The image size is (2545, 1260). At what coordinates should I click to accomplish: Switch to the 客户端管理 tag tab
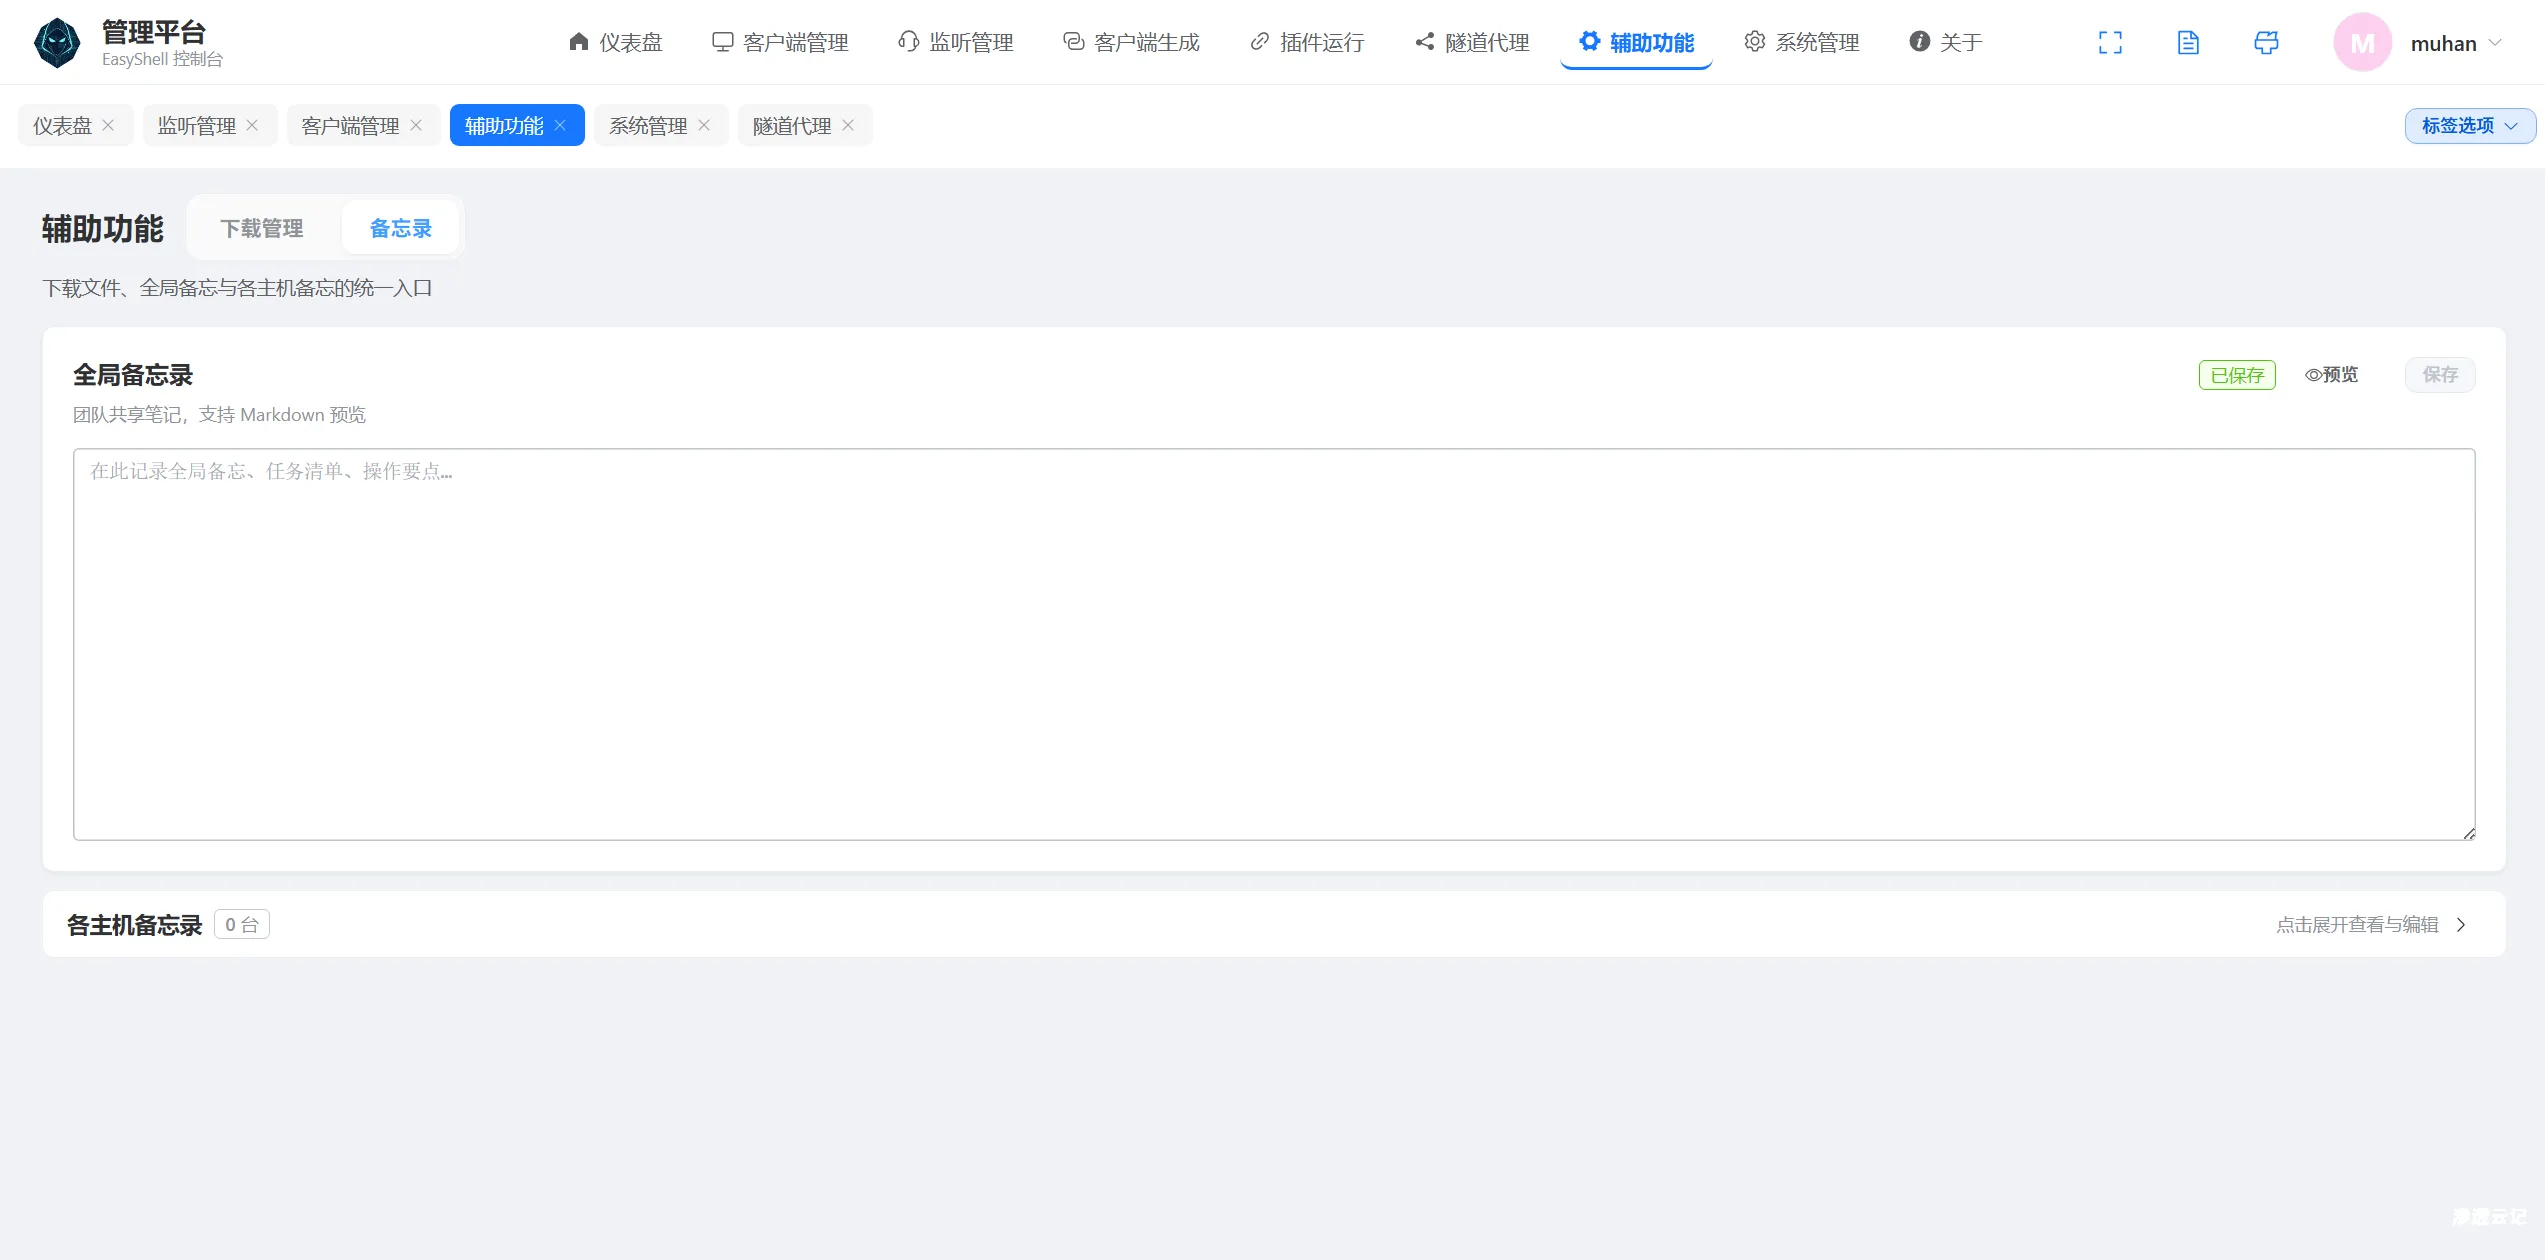click(350, 126)
